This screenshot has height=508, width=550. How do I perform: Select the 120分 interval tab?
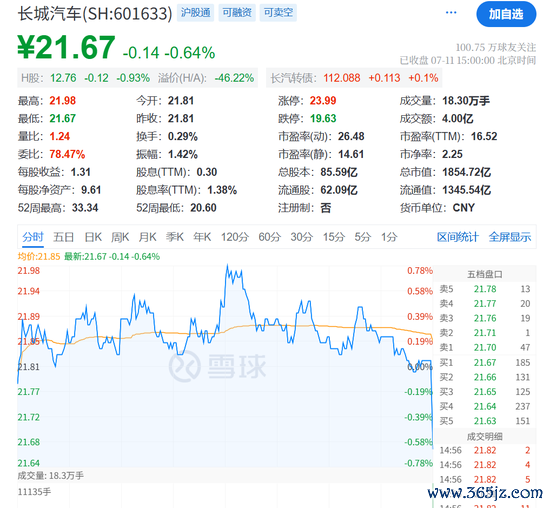click(235, 237)
